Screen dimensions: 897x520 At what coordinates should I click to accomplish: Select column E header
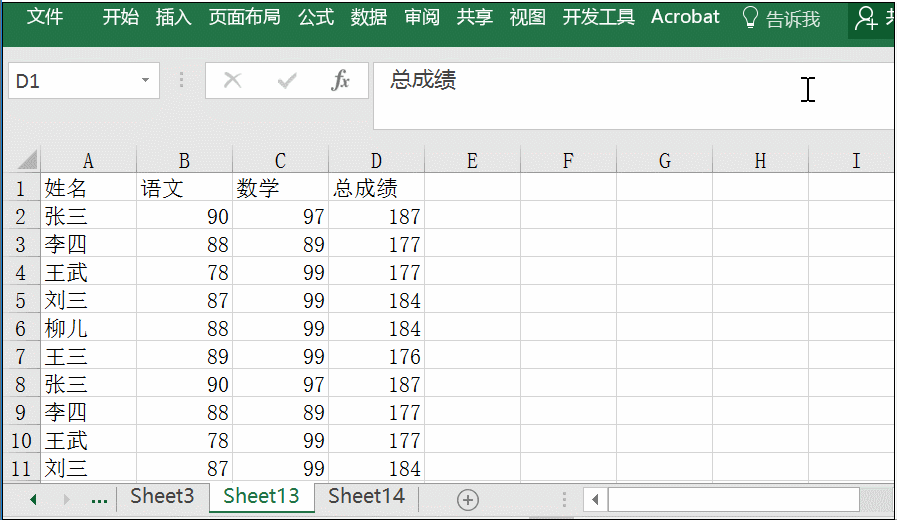[x=472, y=161]
